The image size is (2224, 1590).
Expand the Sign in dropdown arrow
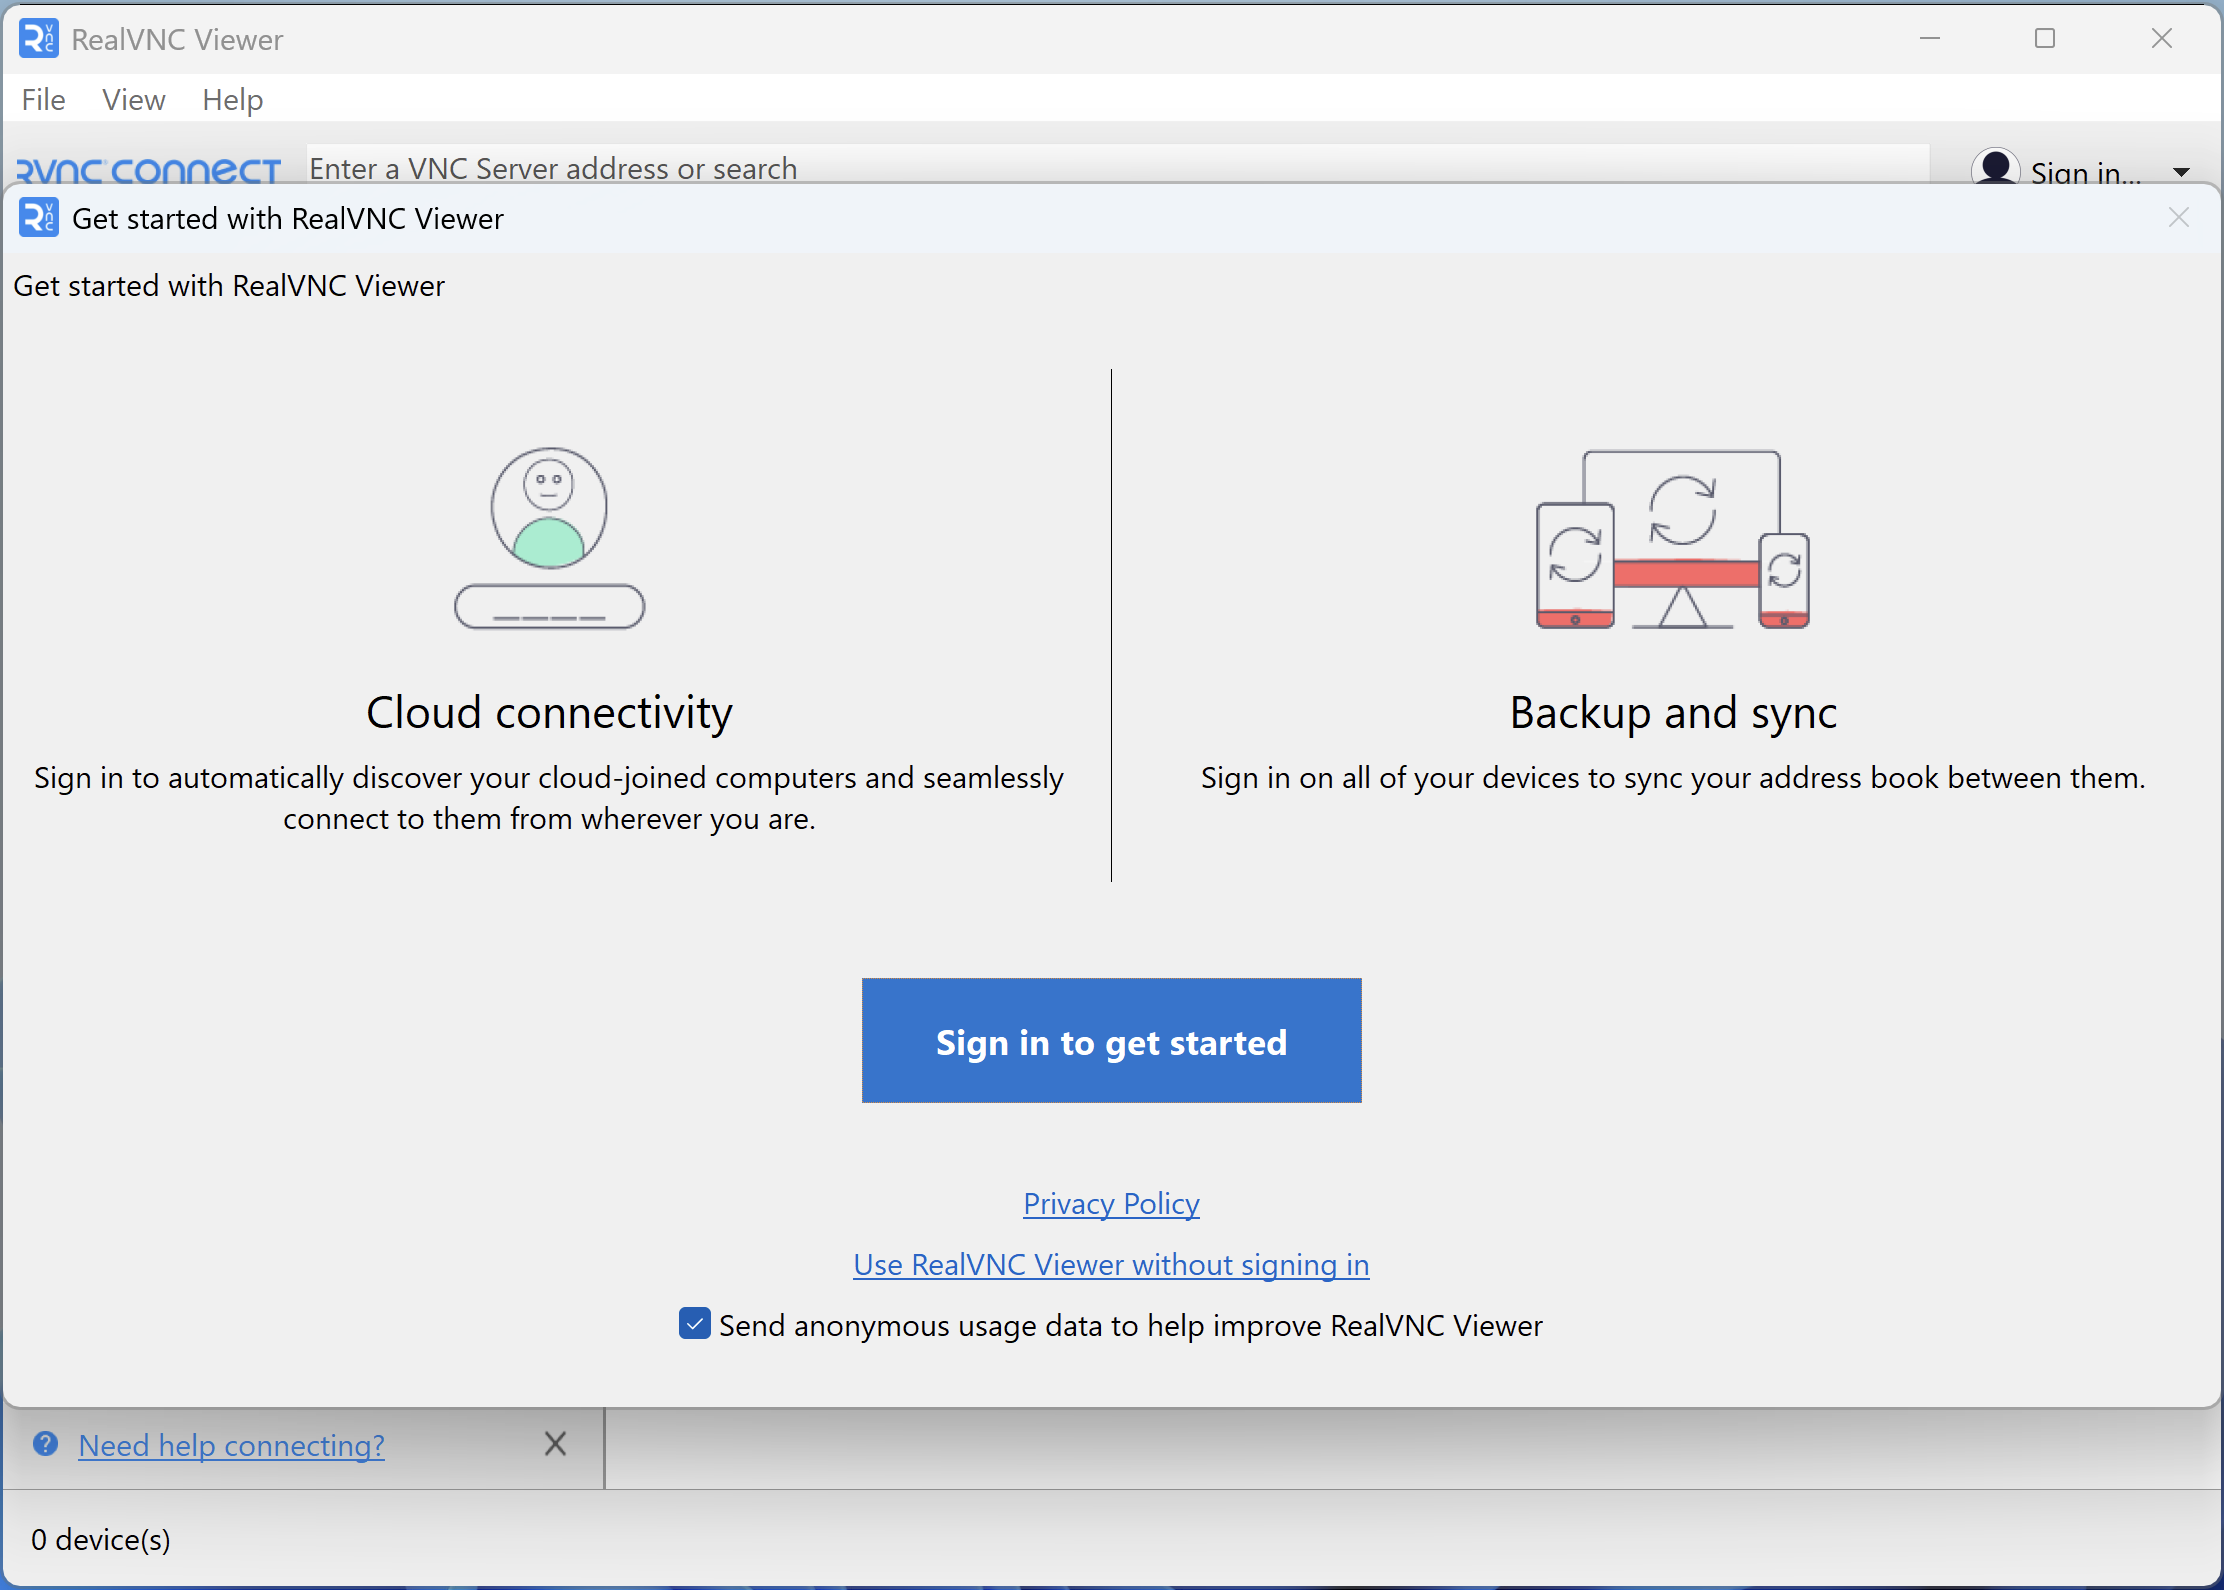(2181, 172)
